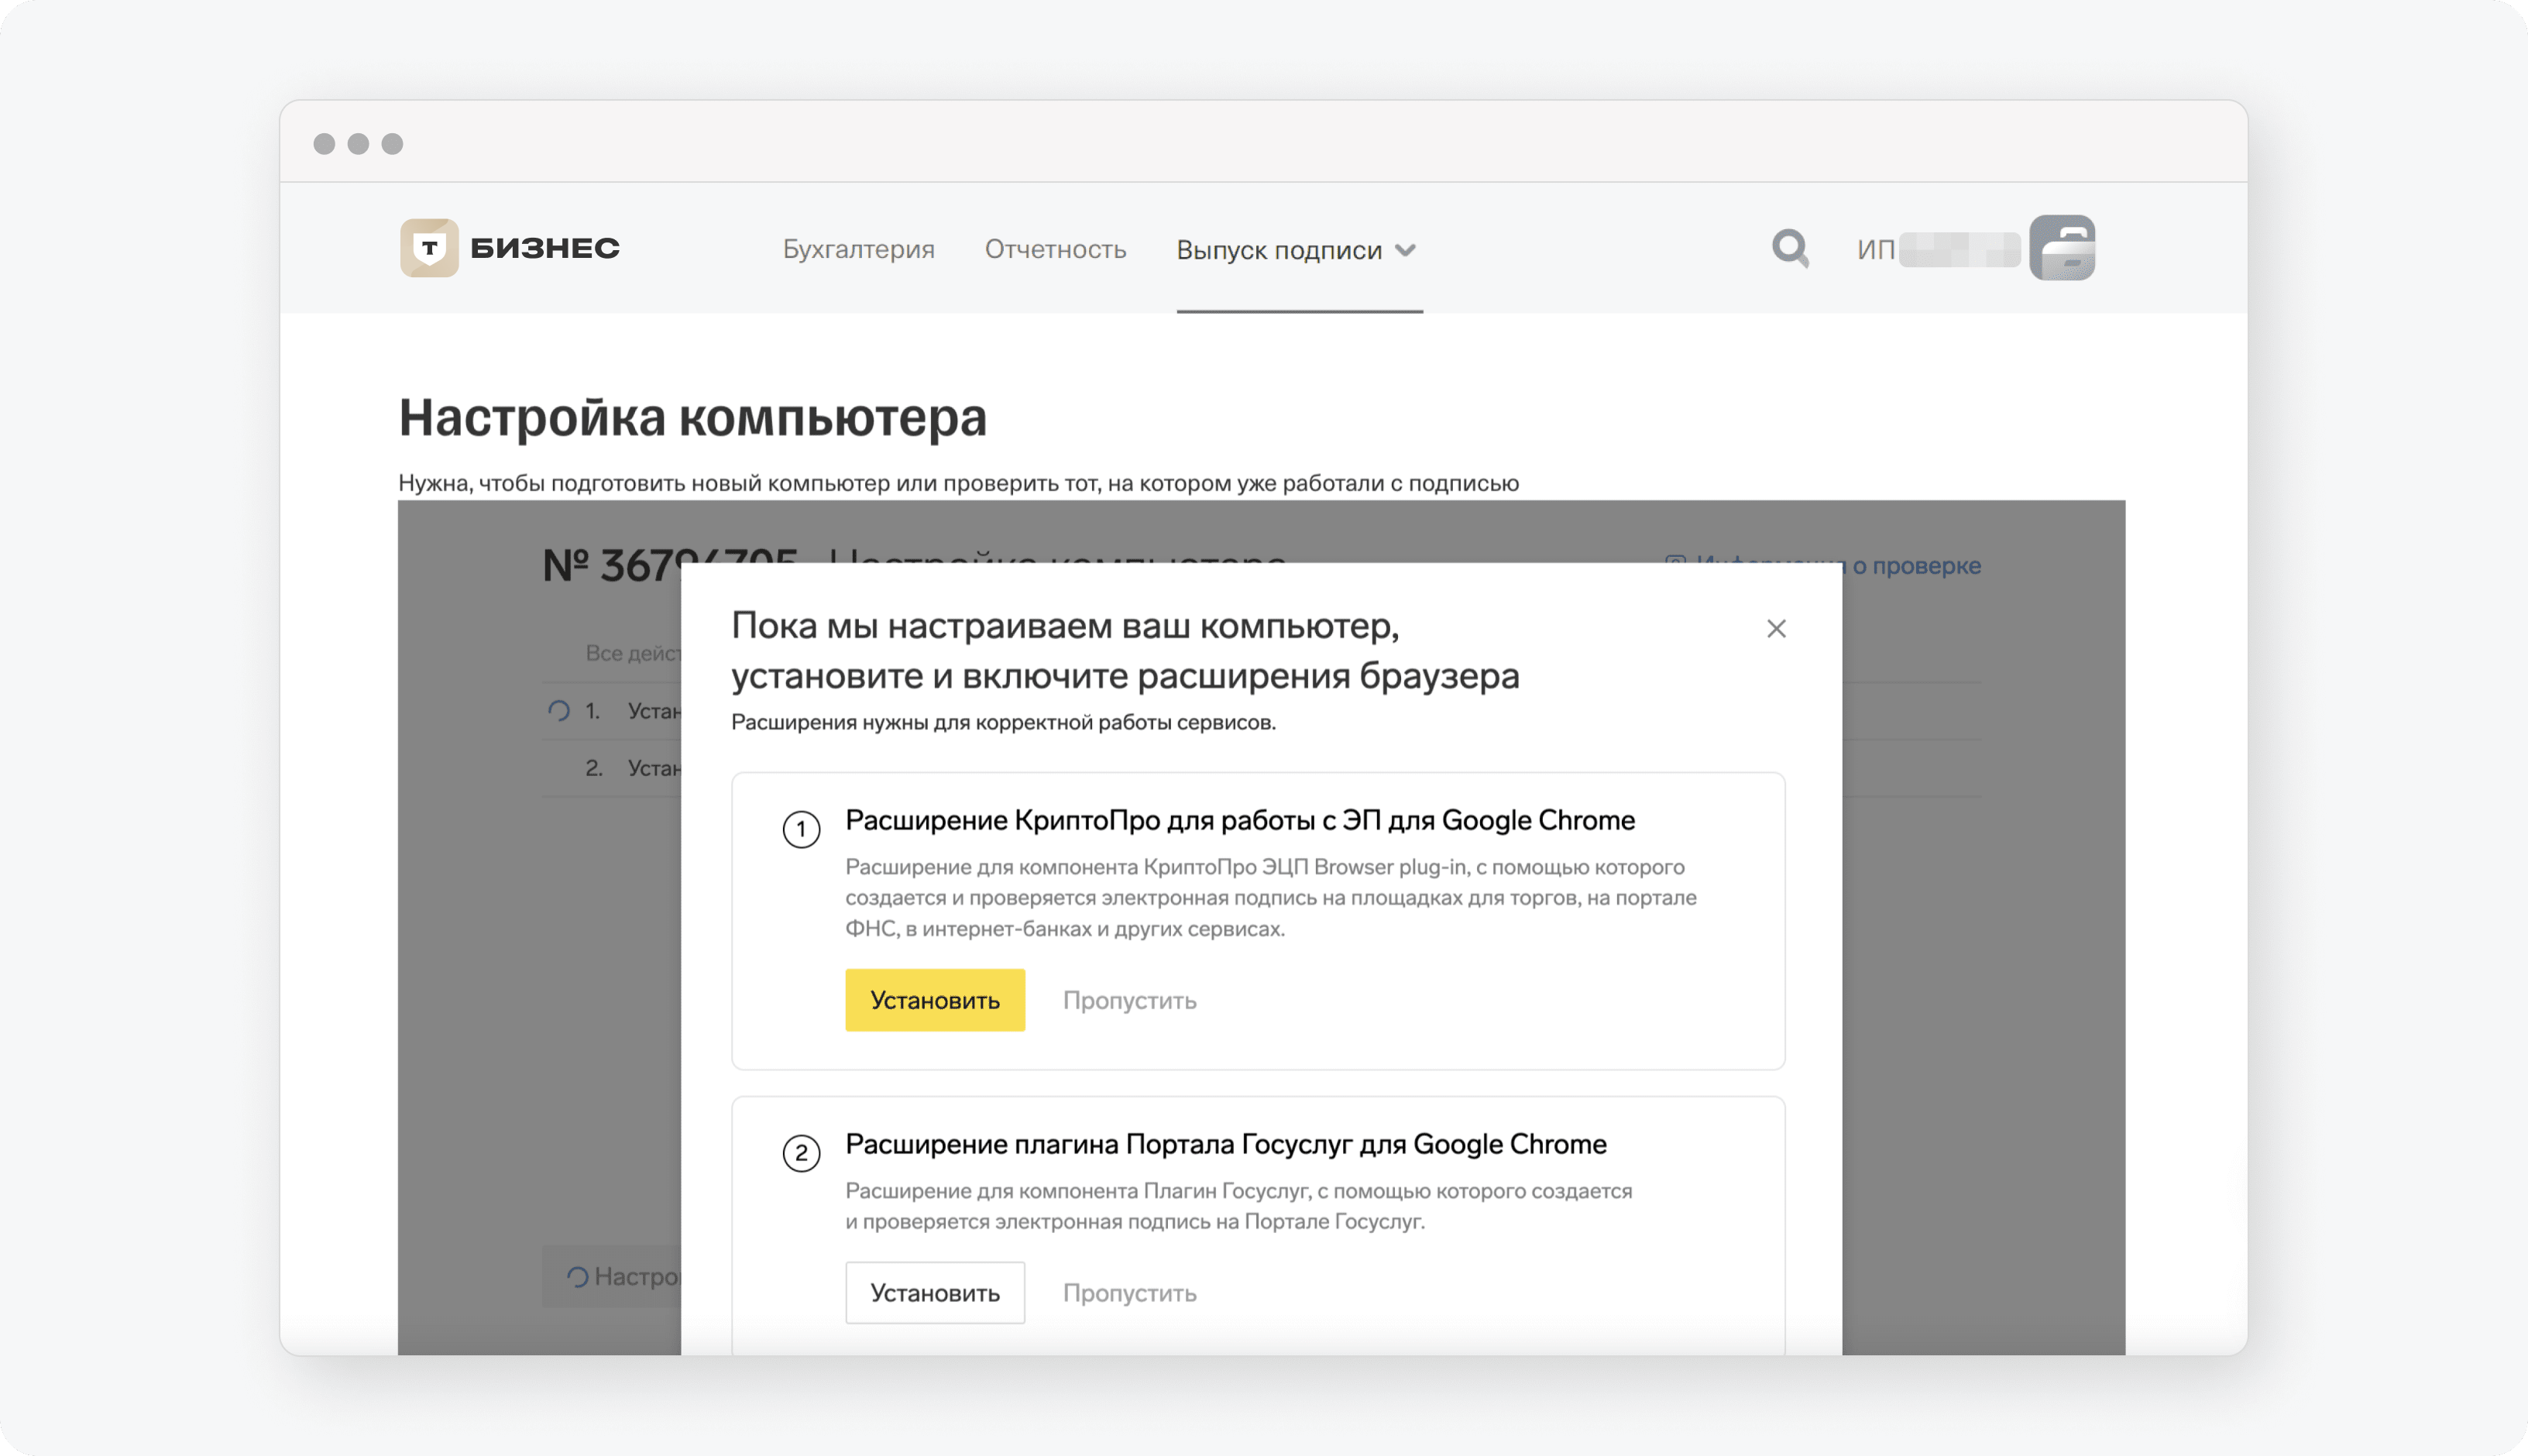Click the 'Расширение КриптоПро для работы с ЭП' title
The height and width of the screenshot is (1456, 2528).
coord(1240,821)
